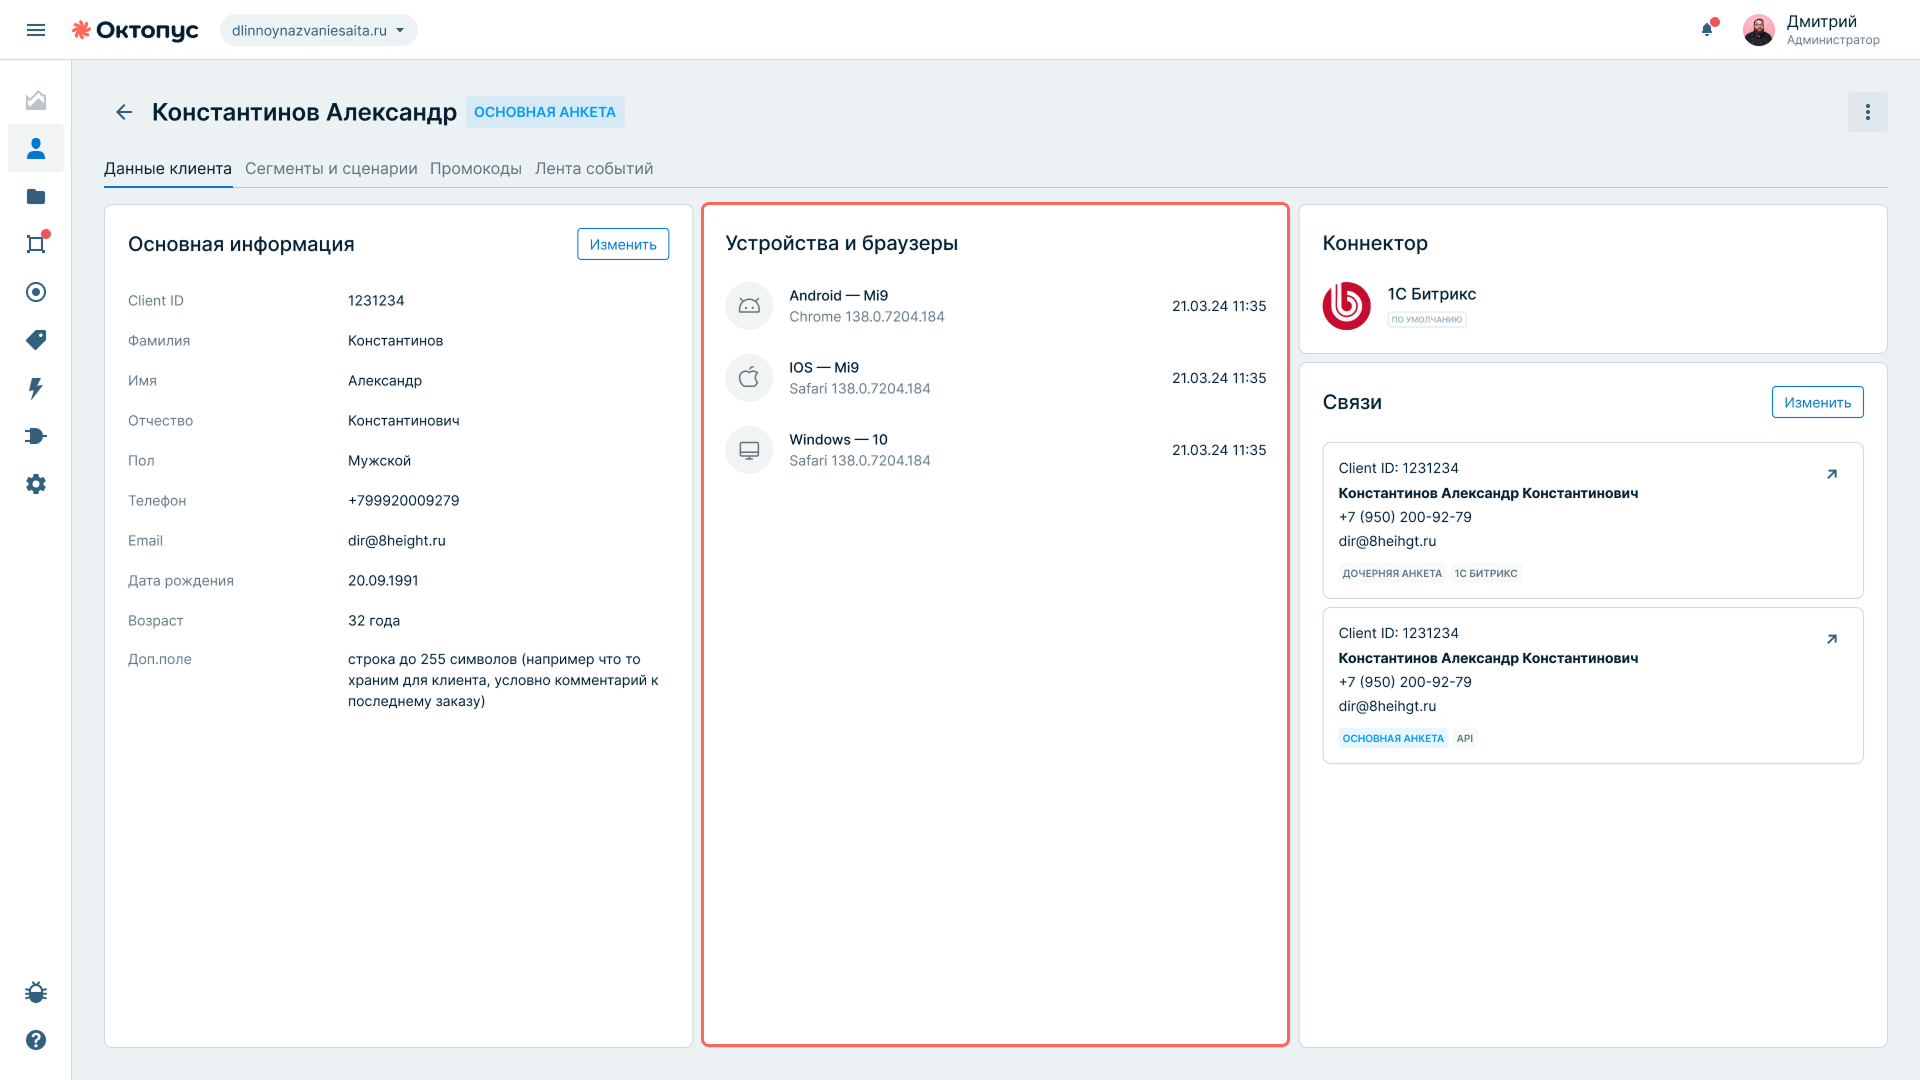This screenshot has width=1920, height=1080.
Task: Click the ПО УМОЛЧАНИЮ badge
Action: click(x=1426, y=320)
